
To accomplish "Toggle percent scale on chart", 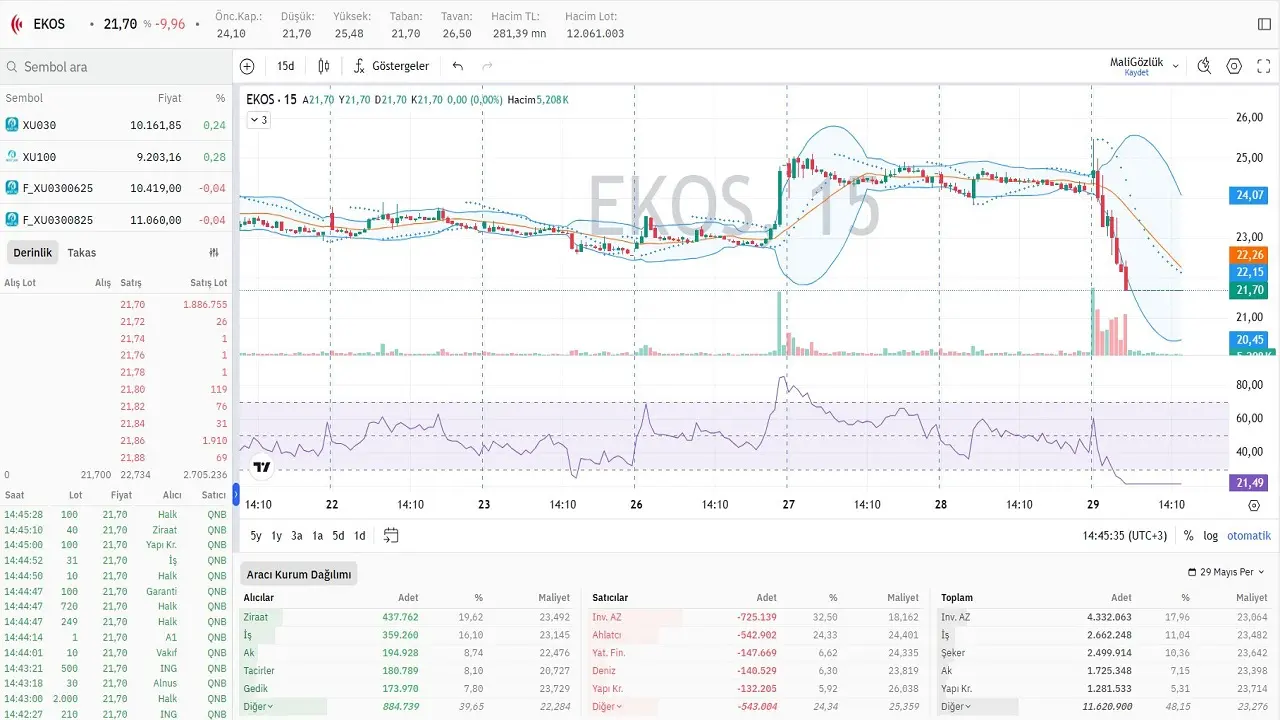I will (x=1188, y=536).
